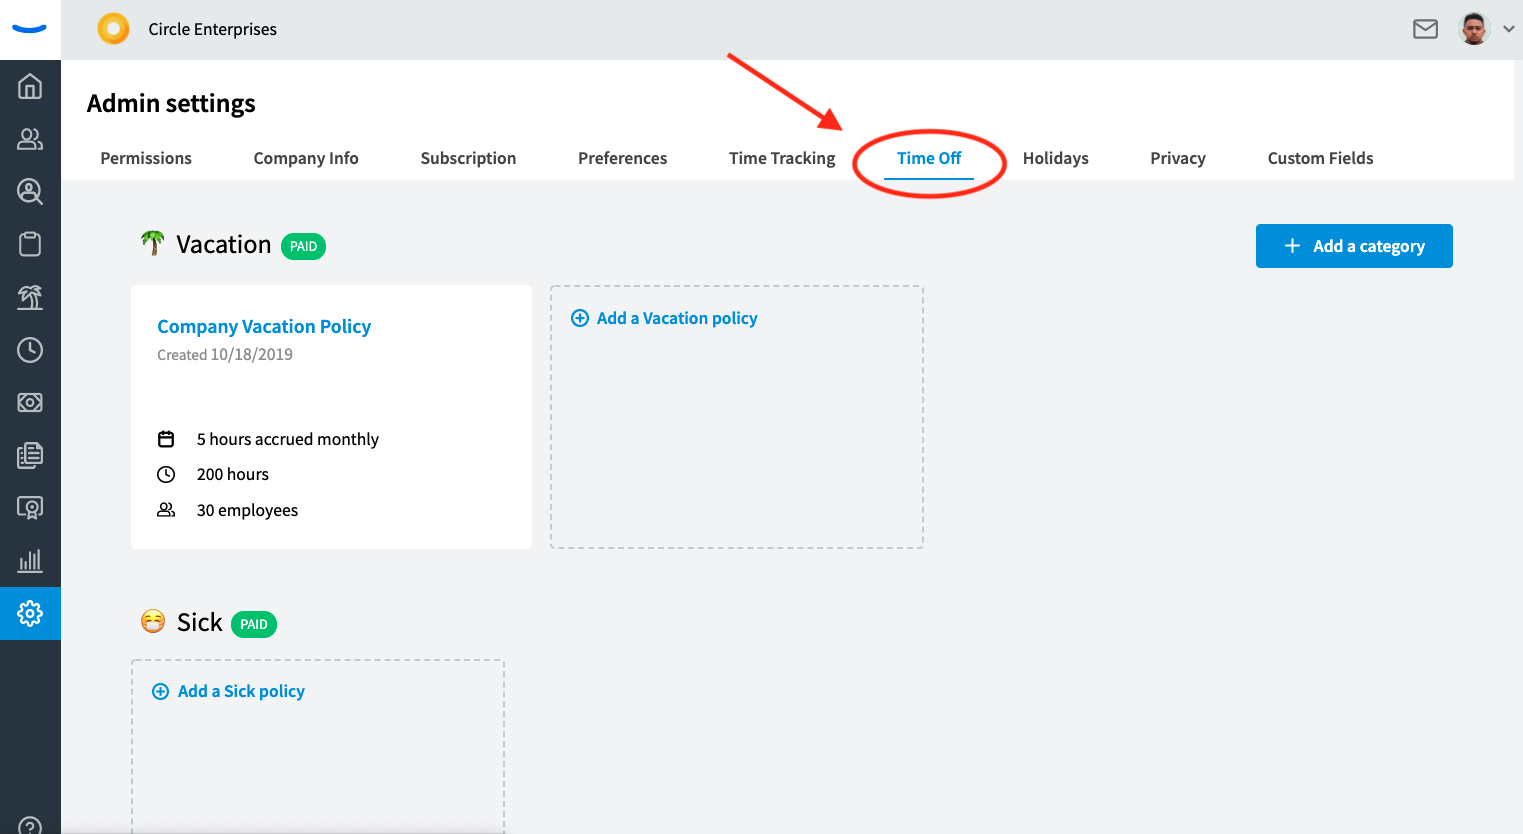The image size is (1523, 834).
Task: Click the 'Created 10/18/2019' text
Action: (x=225, y=354)
